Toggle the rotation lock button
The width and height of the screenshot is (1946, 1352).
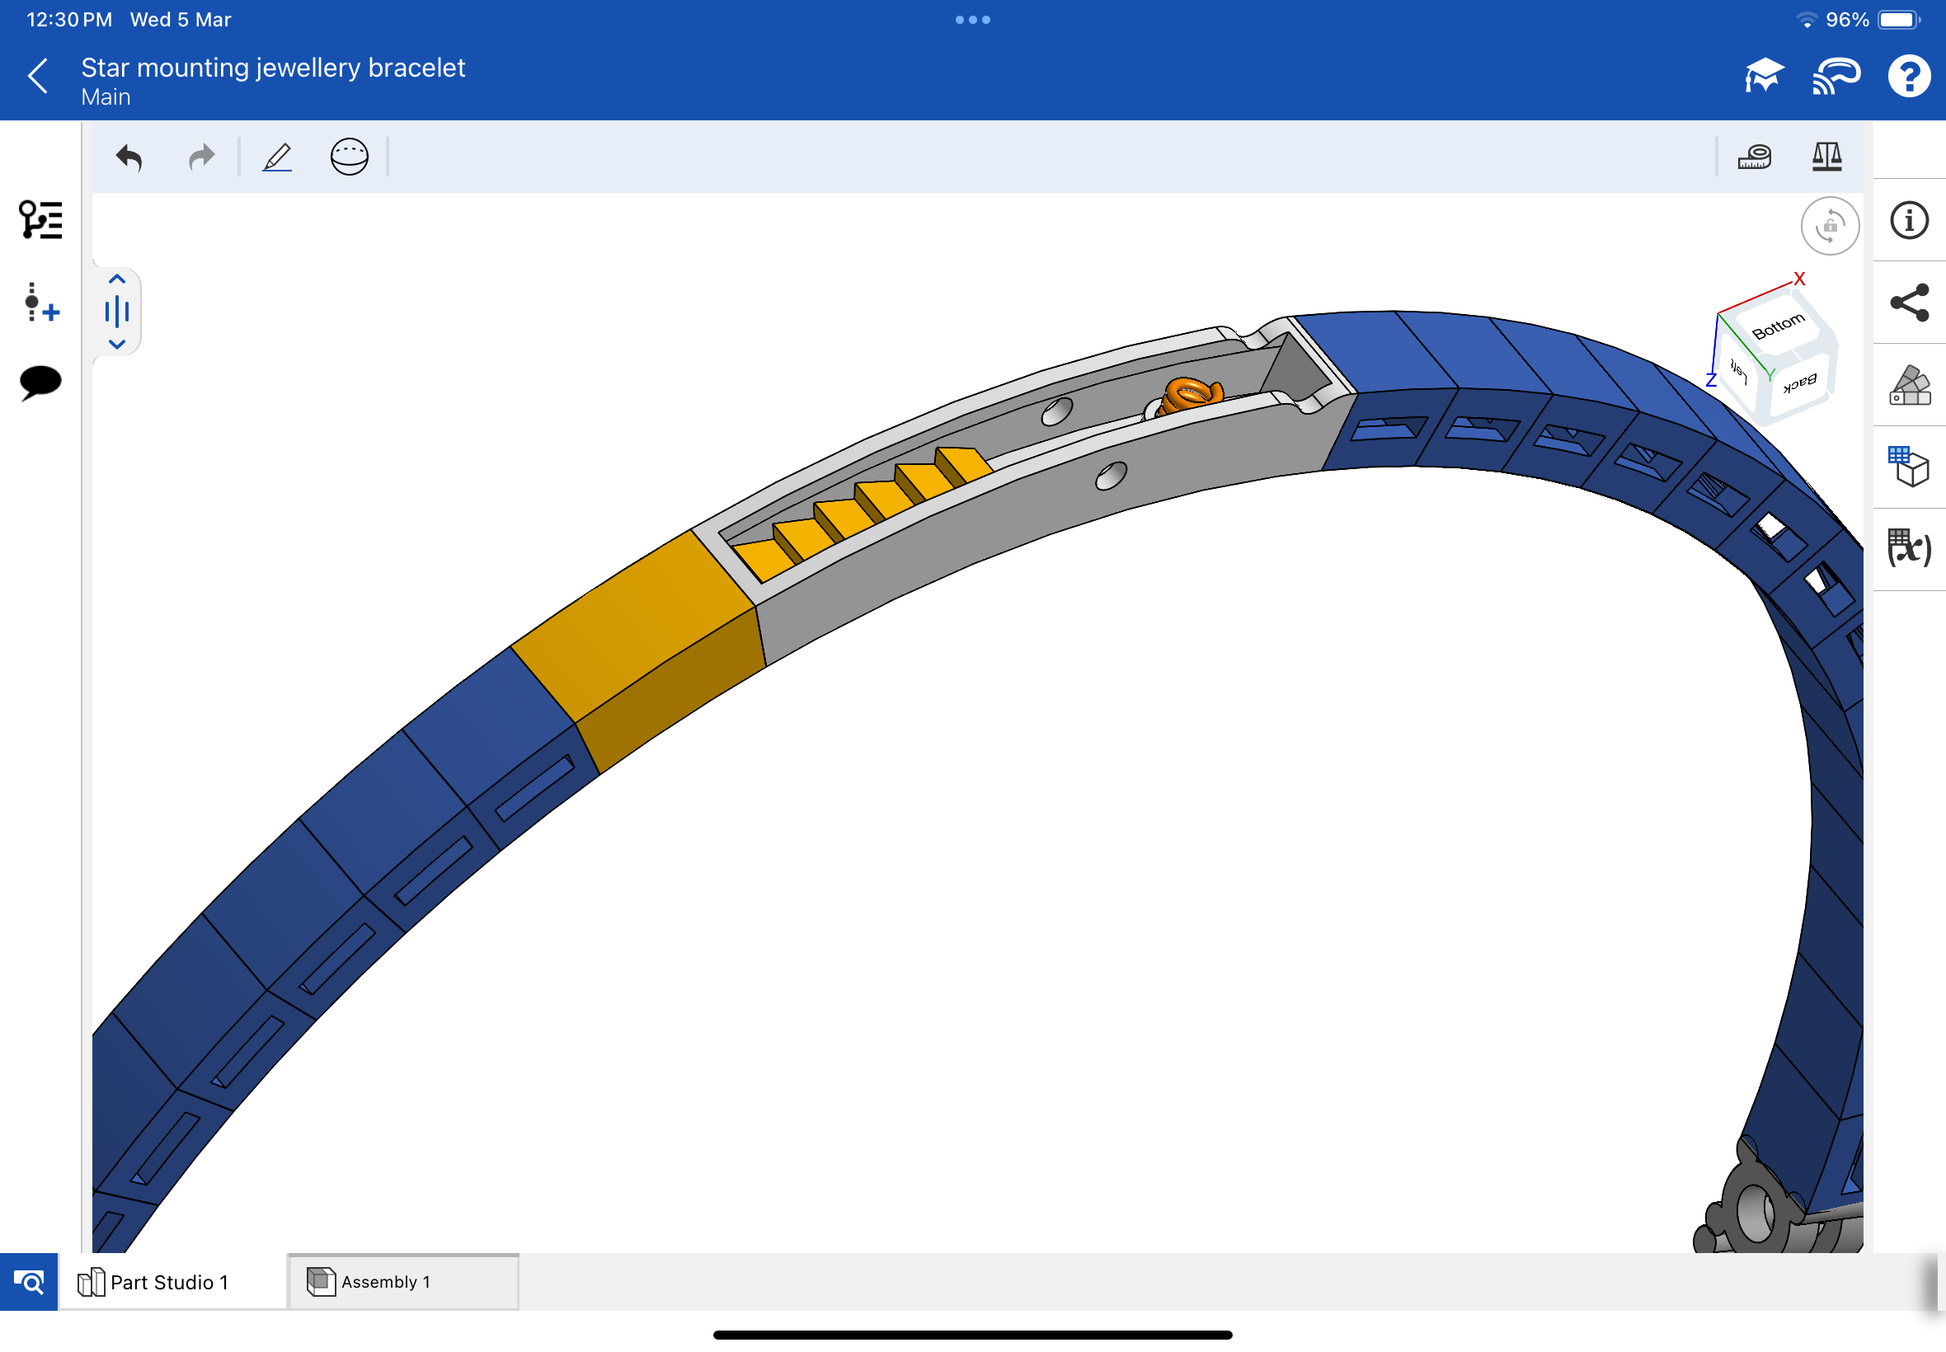(1829, 226)
